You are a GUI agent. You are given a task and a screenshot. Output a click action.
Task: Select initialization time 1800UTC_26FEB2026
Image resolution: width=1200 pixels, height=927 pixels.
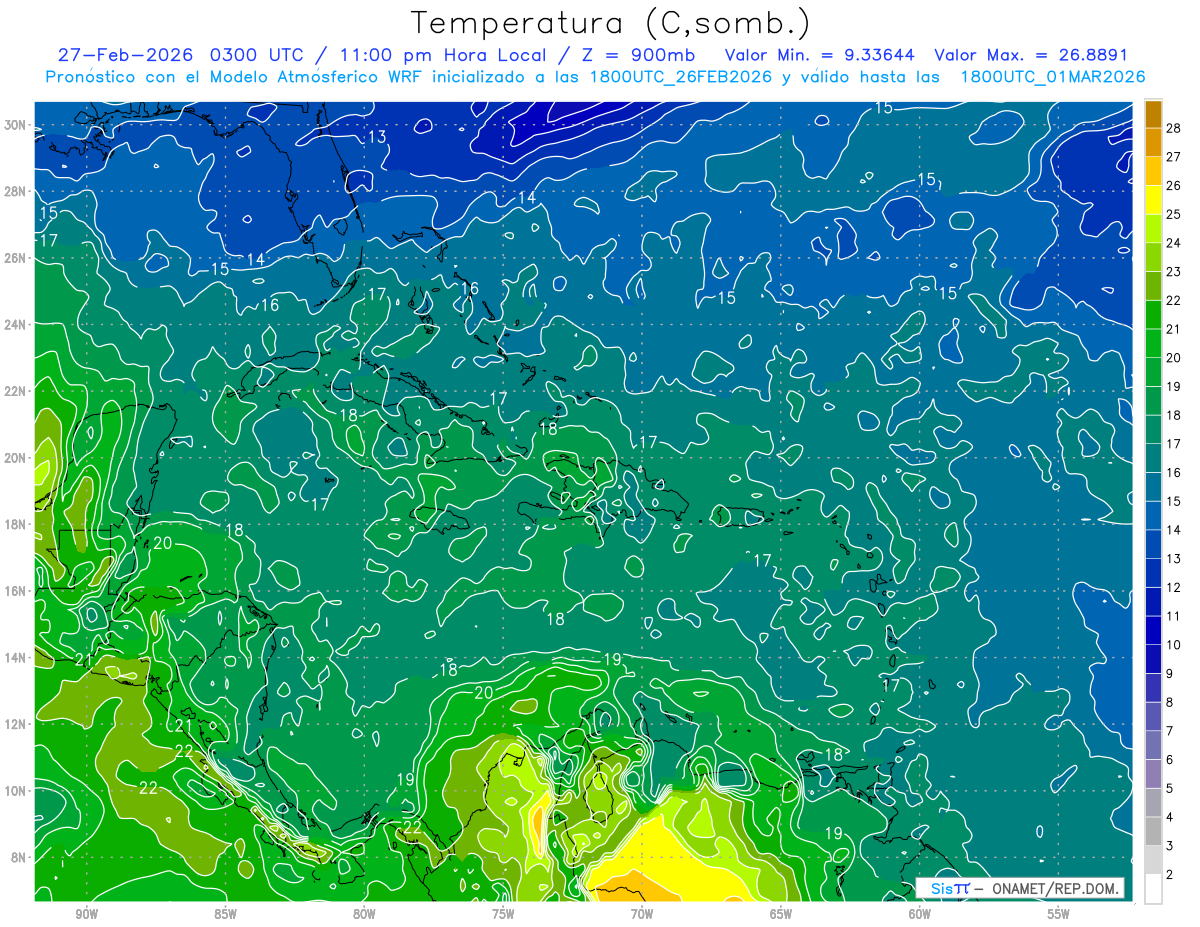point(681,77)
